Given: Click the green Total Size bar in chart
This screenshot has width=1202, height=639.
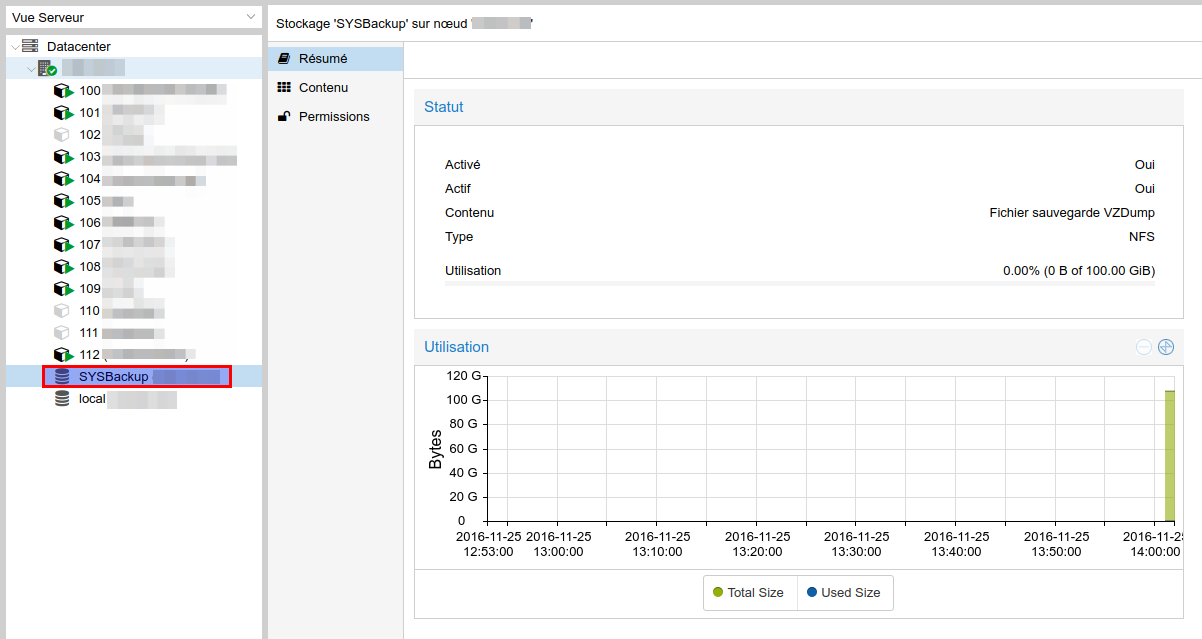Looking at the screenshot, I should (x=1169, y=456).
